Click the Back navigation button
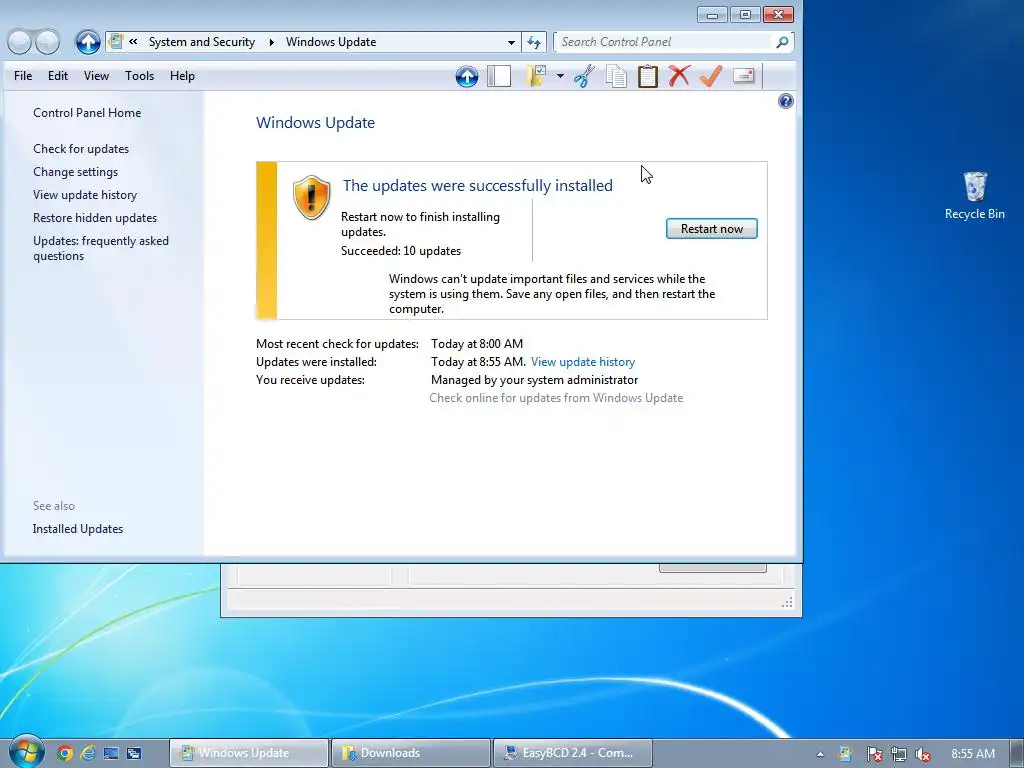 (20, 42)
